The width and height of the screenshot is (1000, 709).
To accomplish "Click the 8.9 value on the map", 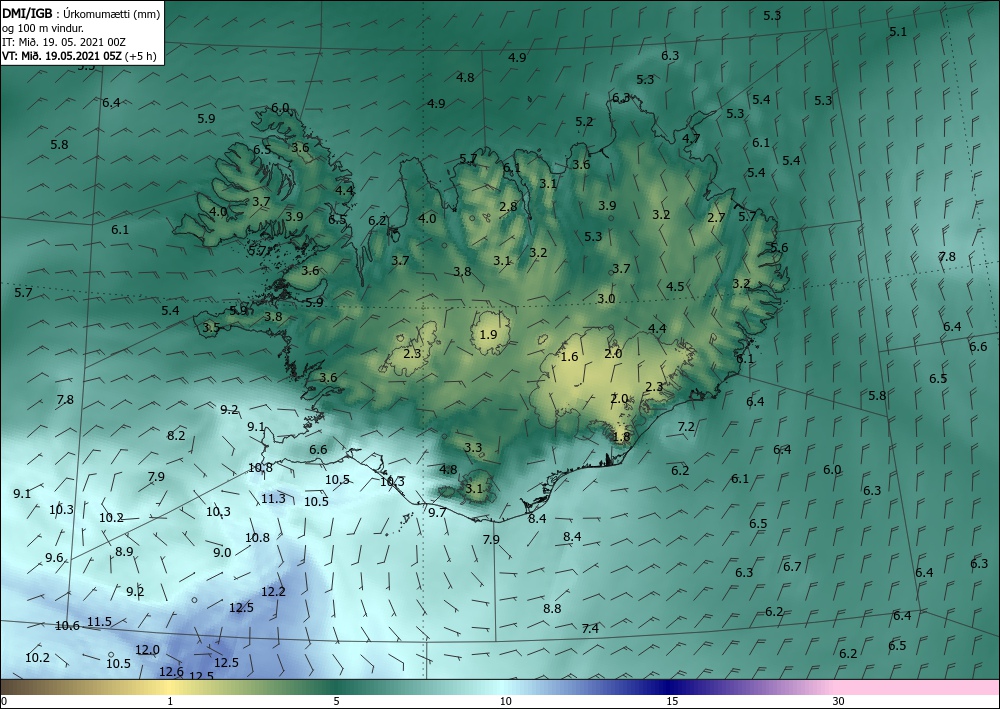I will (x=124, y=552).
